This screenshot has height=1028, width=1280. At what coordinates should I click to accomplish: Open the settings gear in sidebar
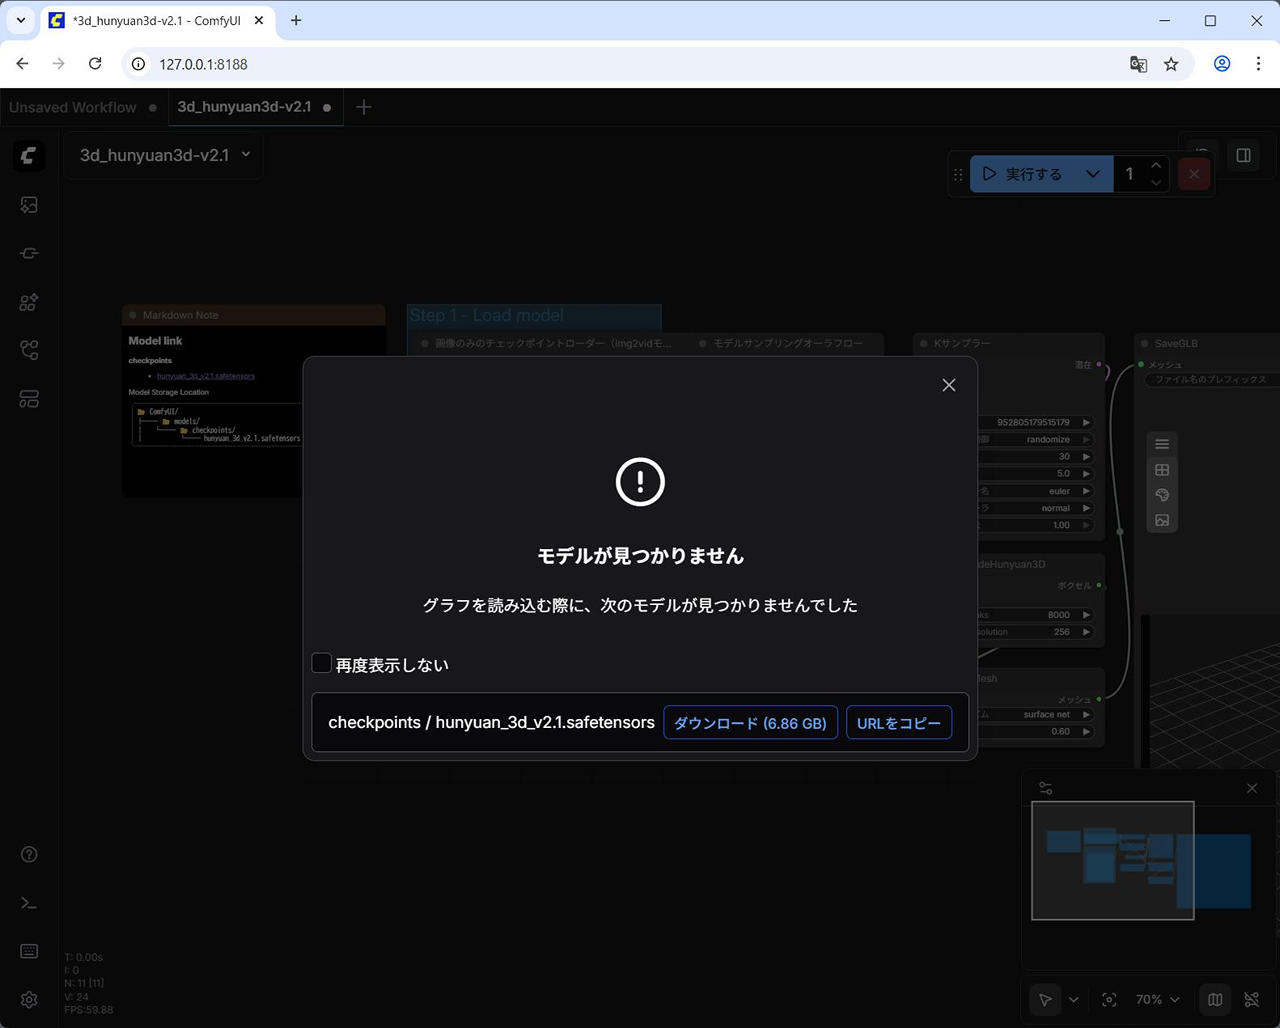pos(29,999)
